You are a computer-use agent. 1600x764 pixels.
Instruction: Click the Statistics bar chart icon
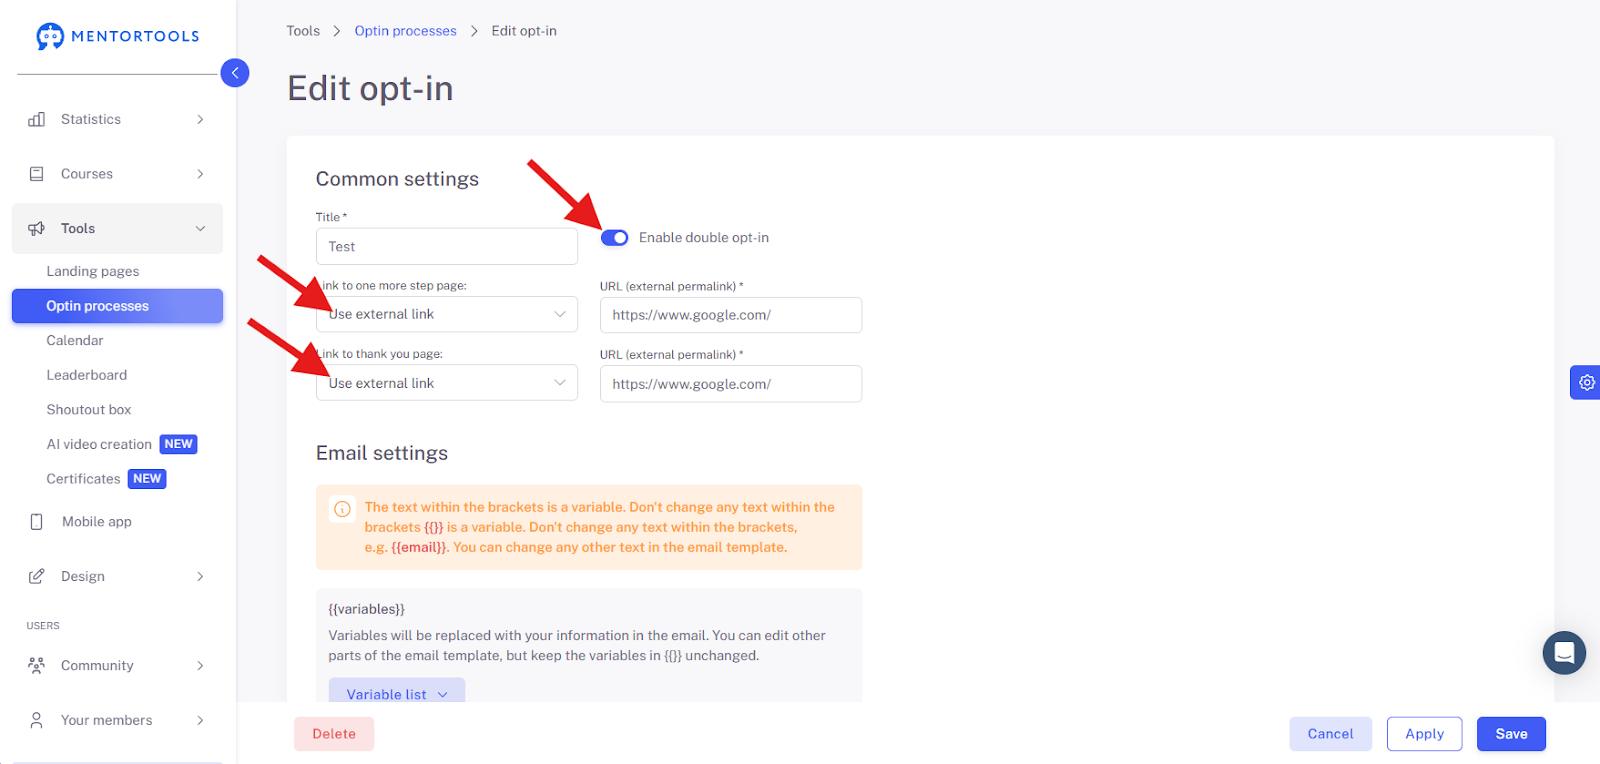(x=37, y=119)
